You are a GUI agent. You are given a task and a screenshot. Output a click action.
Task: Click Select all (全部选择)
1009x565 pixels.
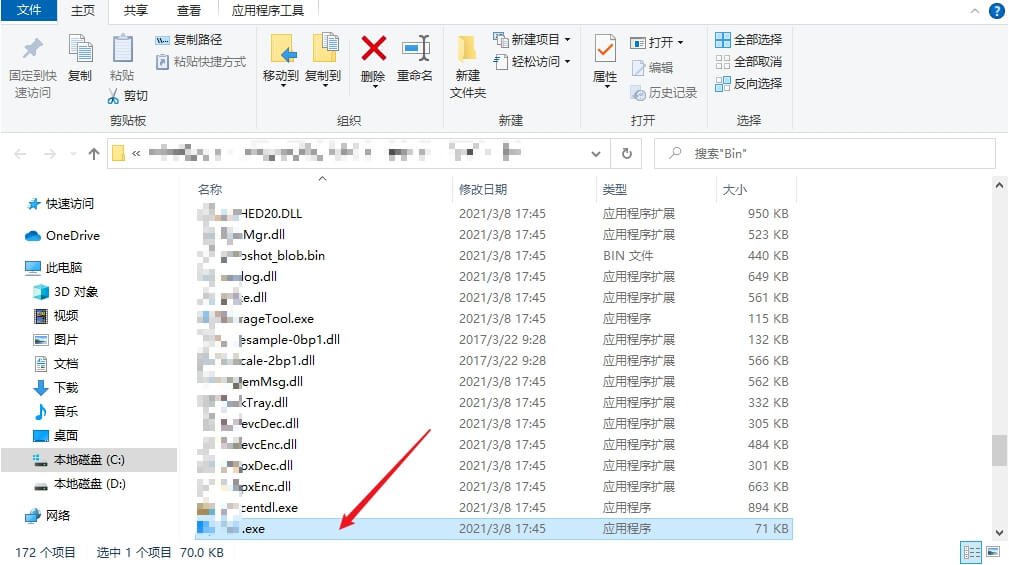tap(748, 40)
